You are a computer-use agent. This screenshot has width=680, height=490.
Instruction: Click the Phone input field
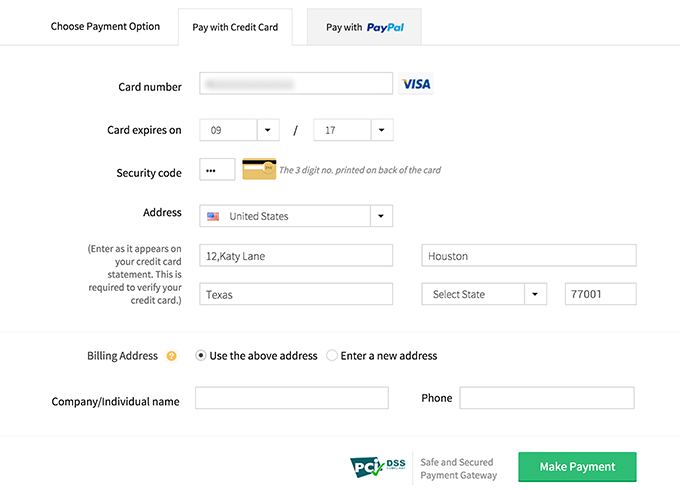(546, 398)
